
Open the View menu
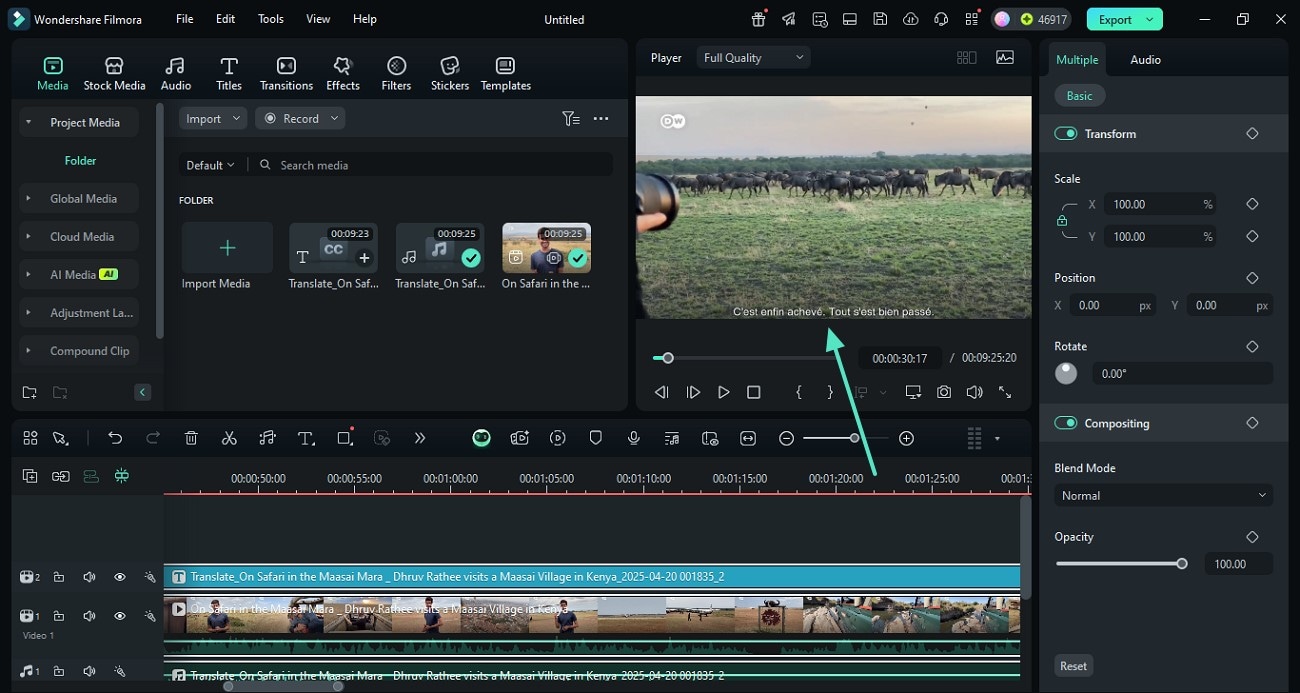click(318, 19)
